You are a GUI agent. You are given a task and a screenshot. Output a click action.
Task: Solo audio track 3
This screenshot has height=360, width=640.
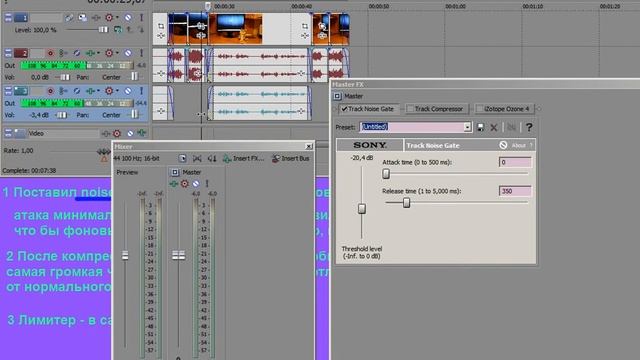pos(142,91)
